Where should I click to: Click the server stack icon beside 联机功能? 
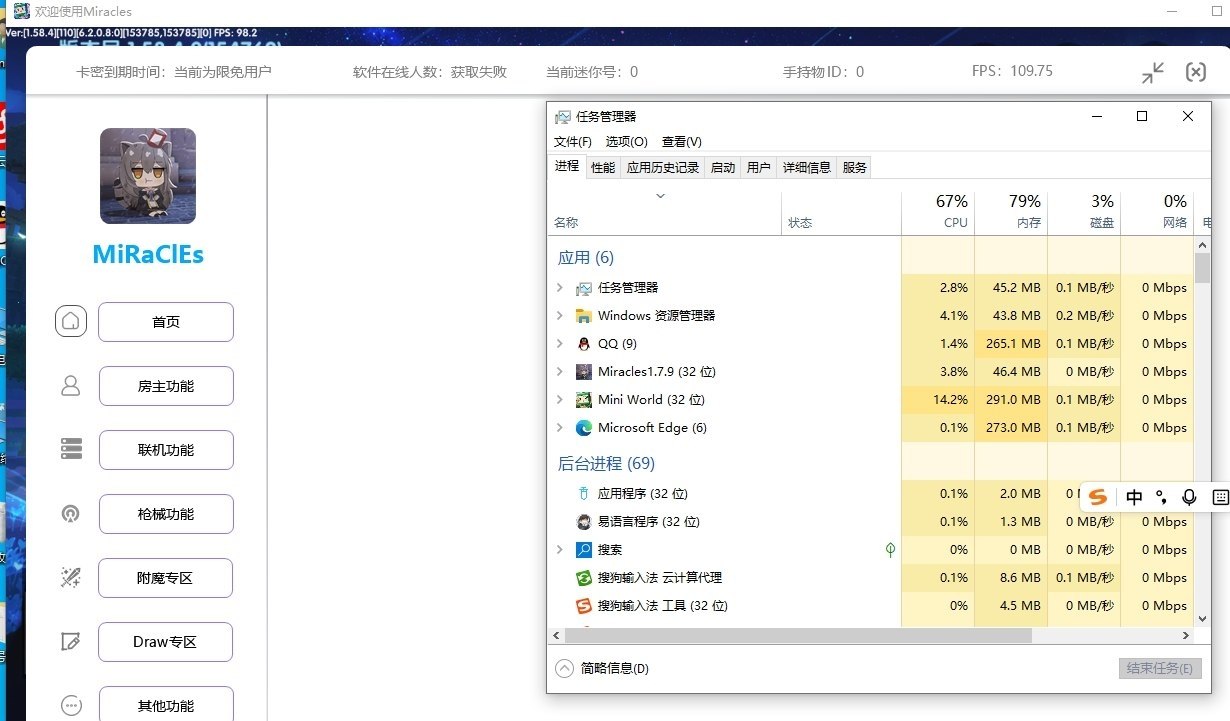click(71, 449)
